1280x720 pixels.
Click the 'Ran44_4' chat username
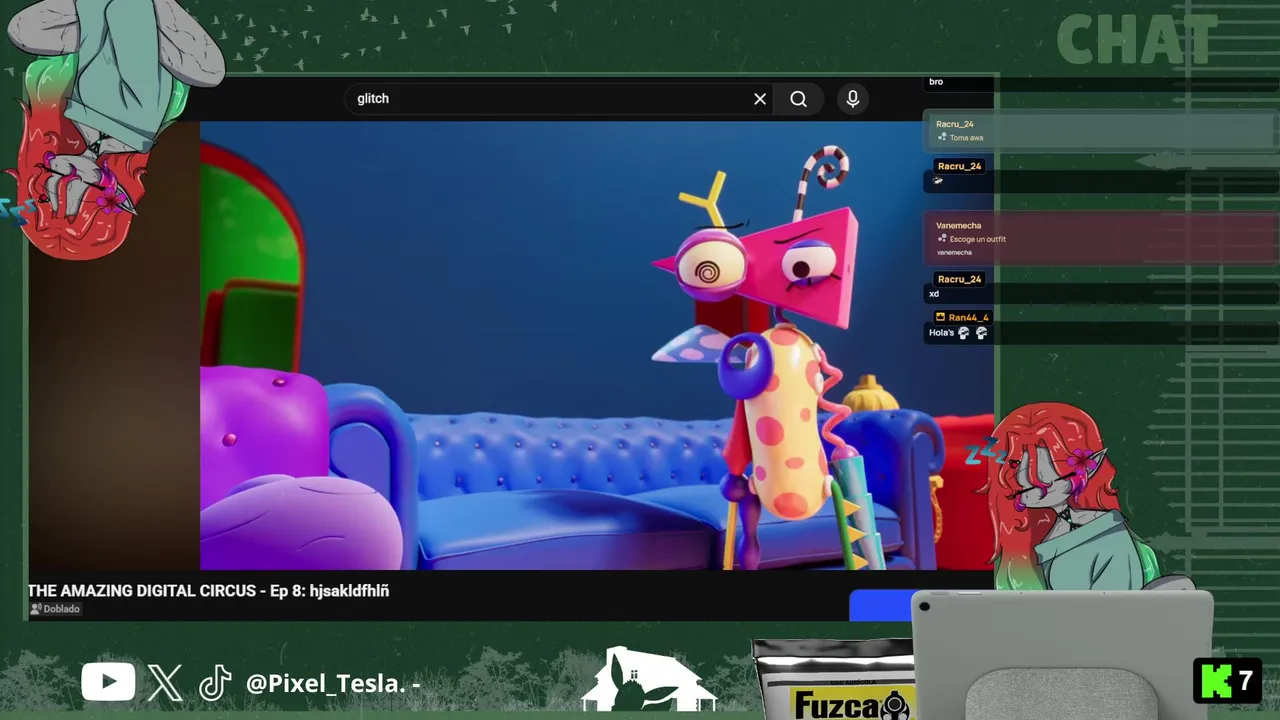[x=968, y=317]
